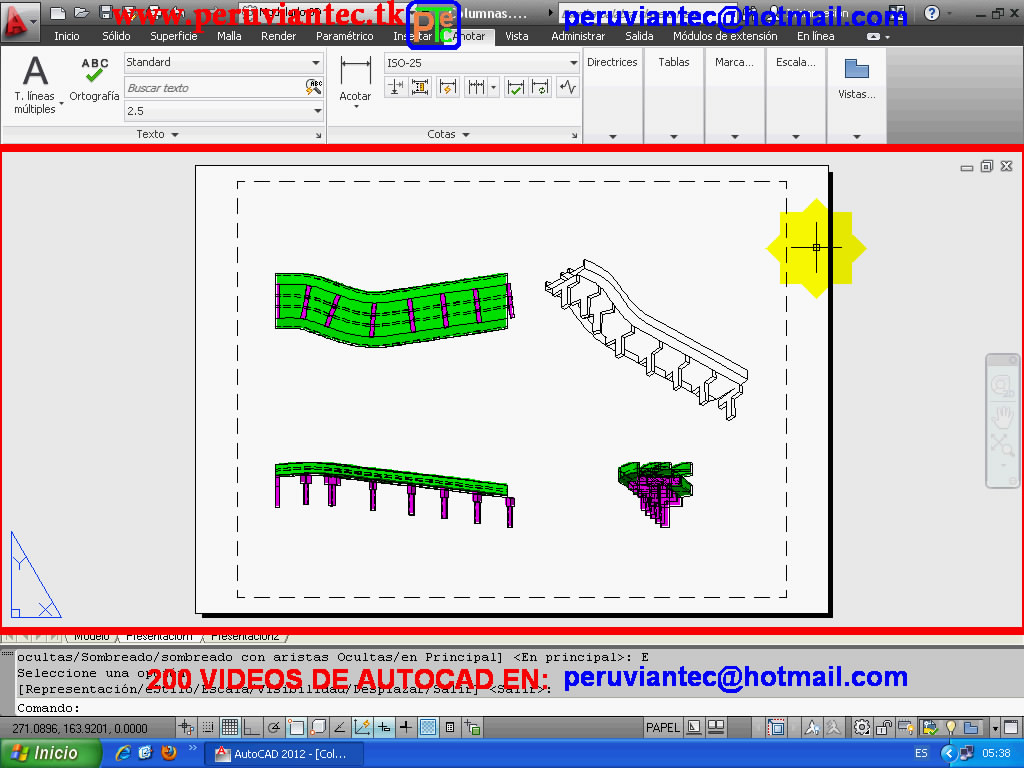Toggle object snap tracking in status bar
1024x768 pixels.
[340, 727]
